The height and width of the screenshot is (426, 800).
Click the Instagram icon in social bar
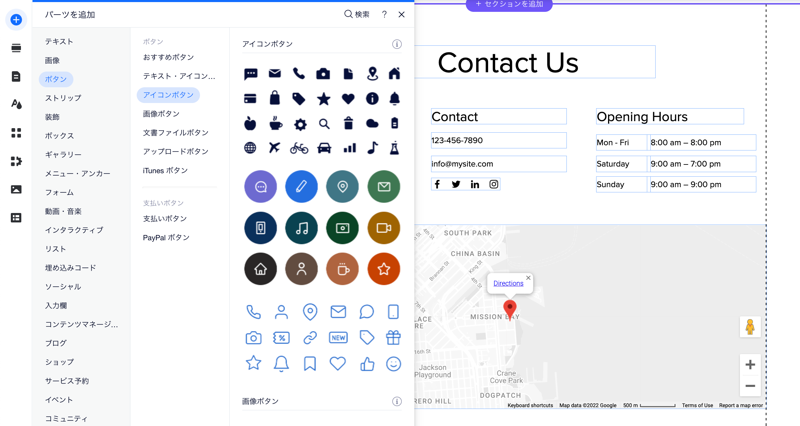494,184
